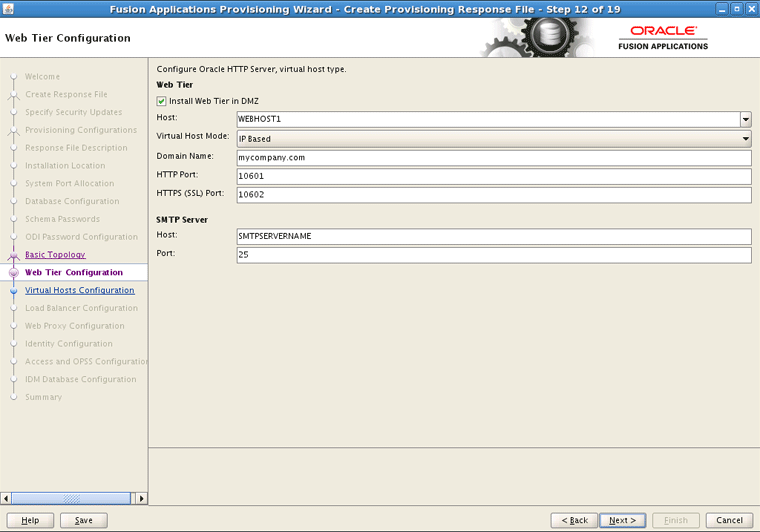Image resolution: width=760 pixels, height=532 pixels.
Task: Toggle Install Web Tier in DMZ checkbox
Action: pos(161,101)
